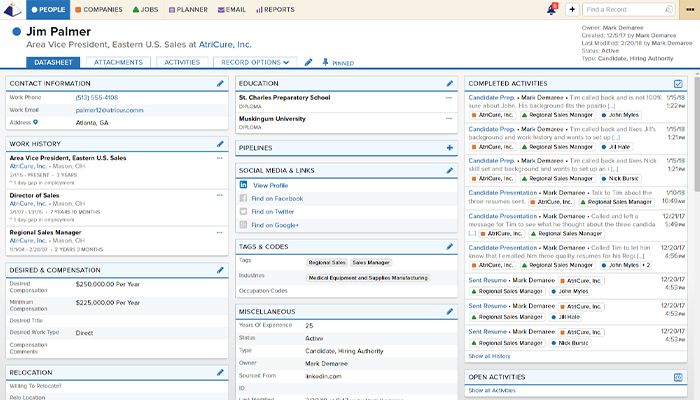Click Show all History link

pos(489,355)
